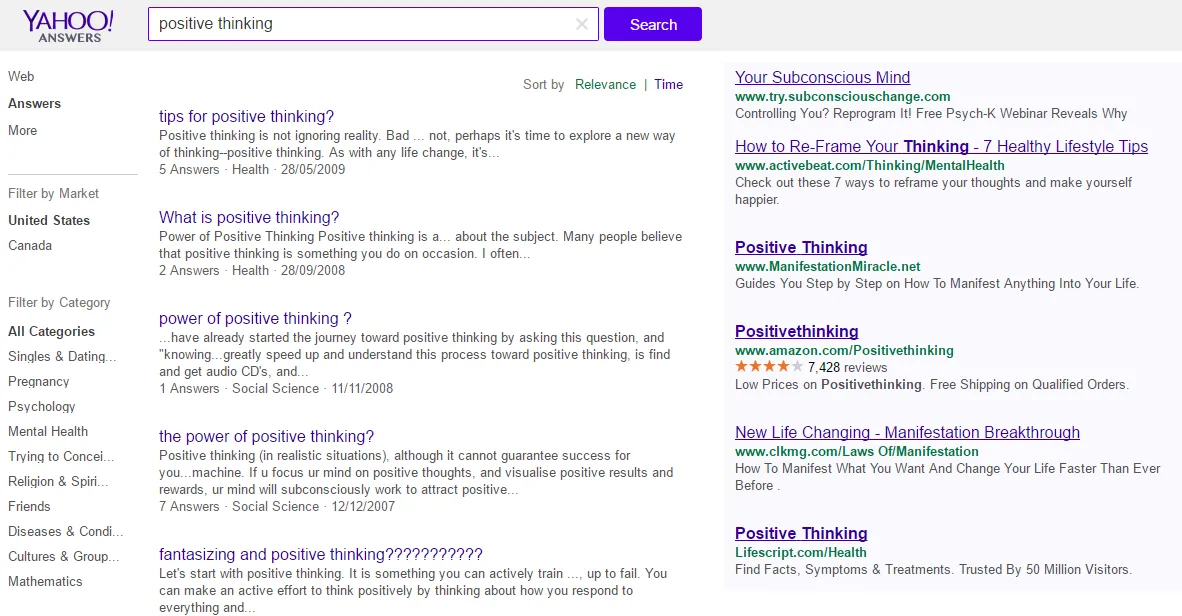
Task: Sort results by Time
Action: [x=669, y=84]
